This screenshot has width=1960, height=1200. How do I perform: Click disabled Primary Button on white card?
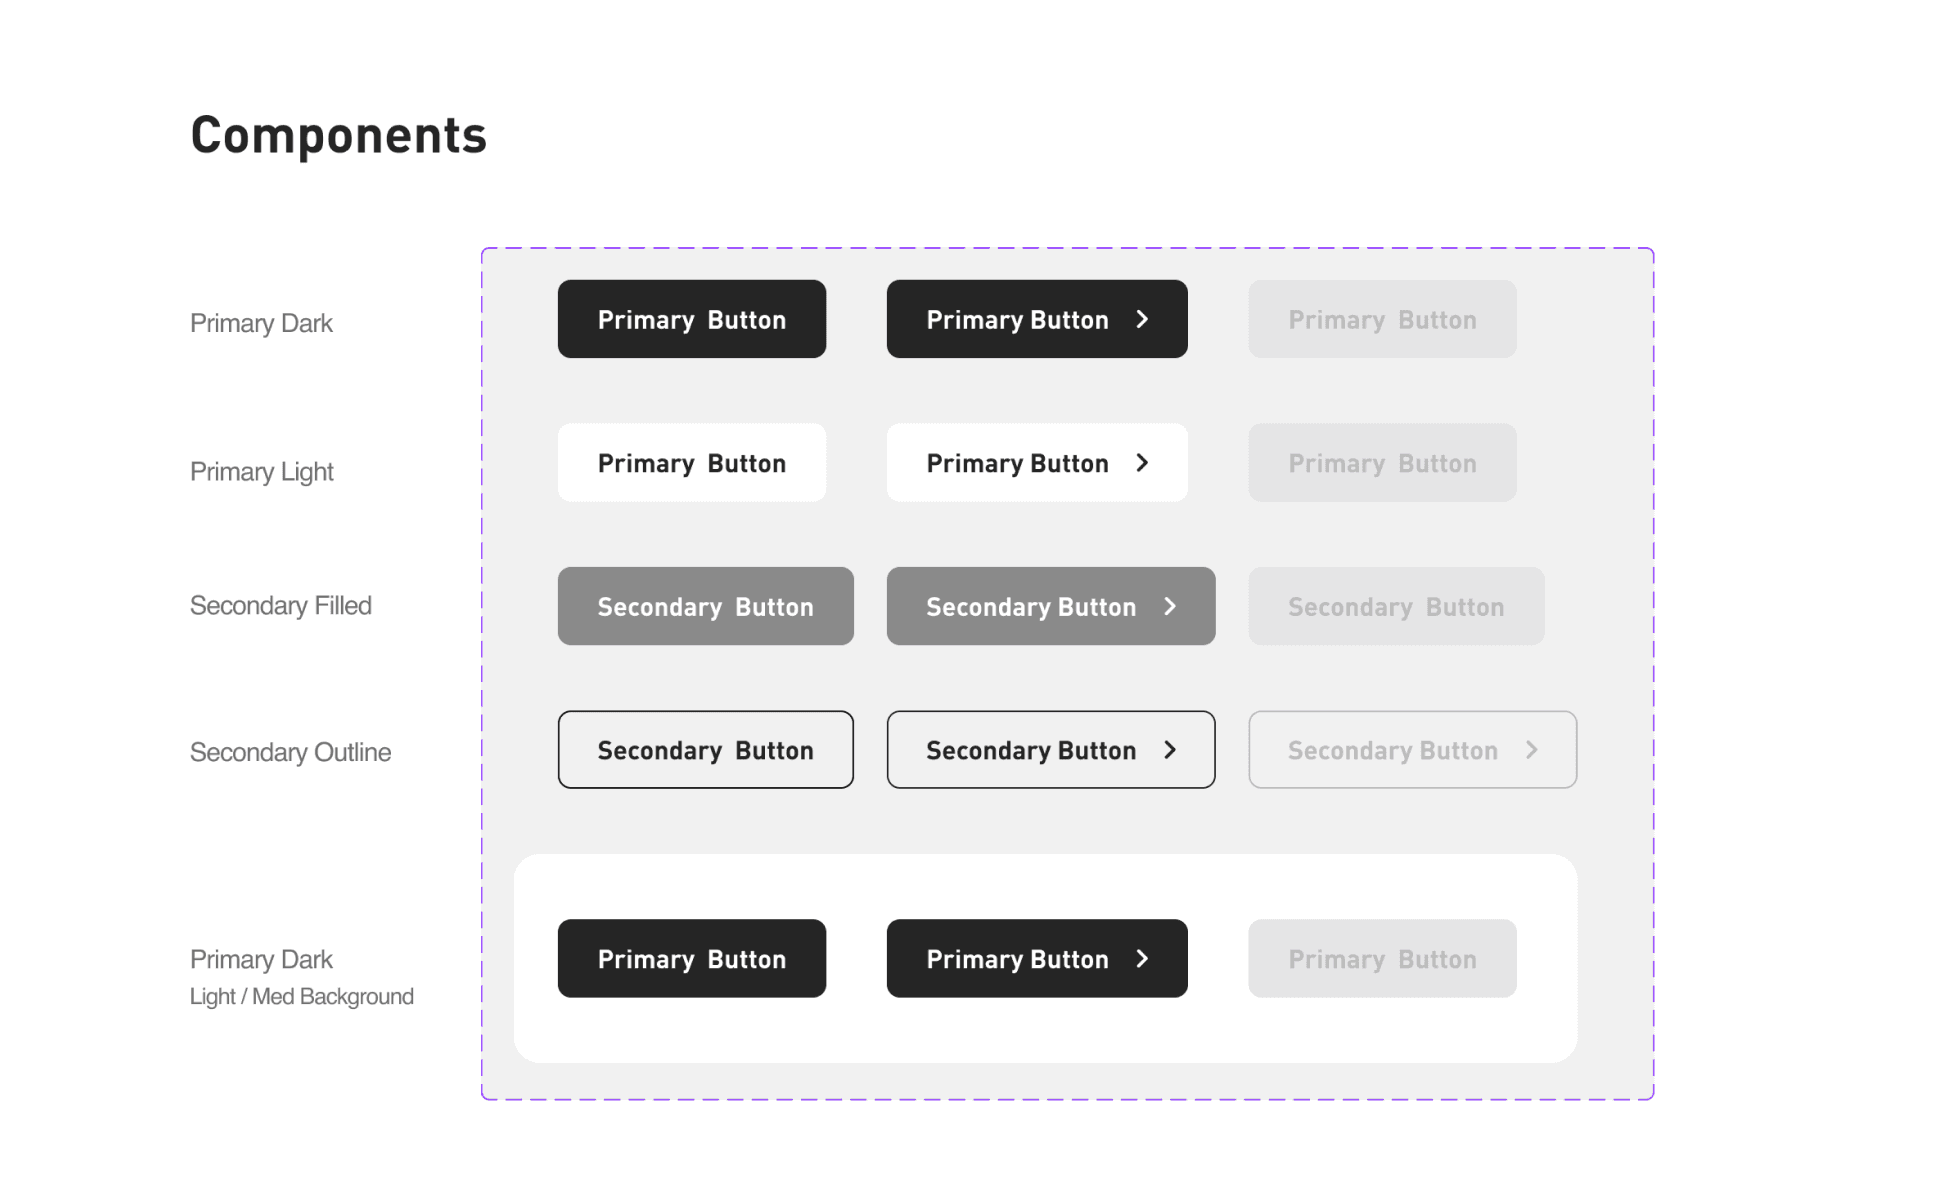click(x=1382, y=959)
